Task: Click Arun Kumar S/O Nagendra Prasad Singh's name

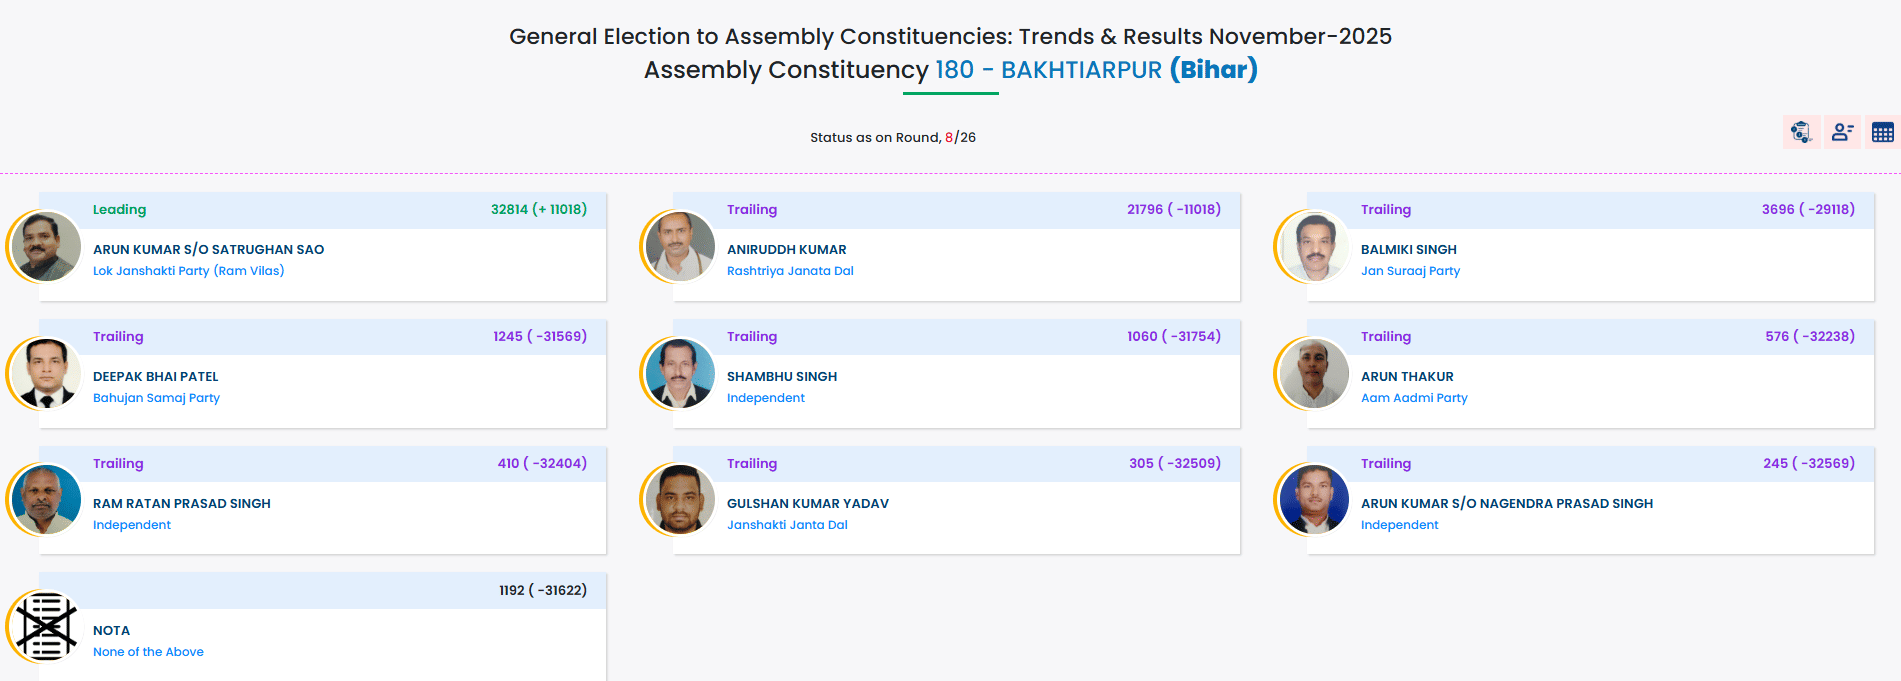Action: pyautogui.click(x=1506, y=504)
